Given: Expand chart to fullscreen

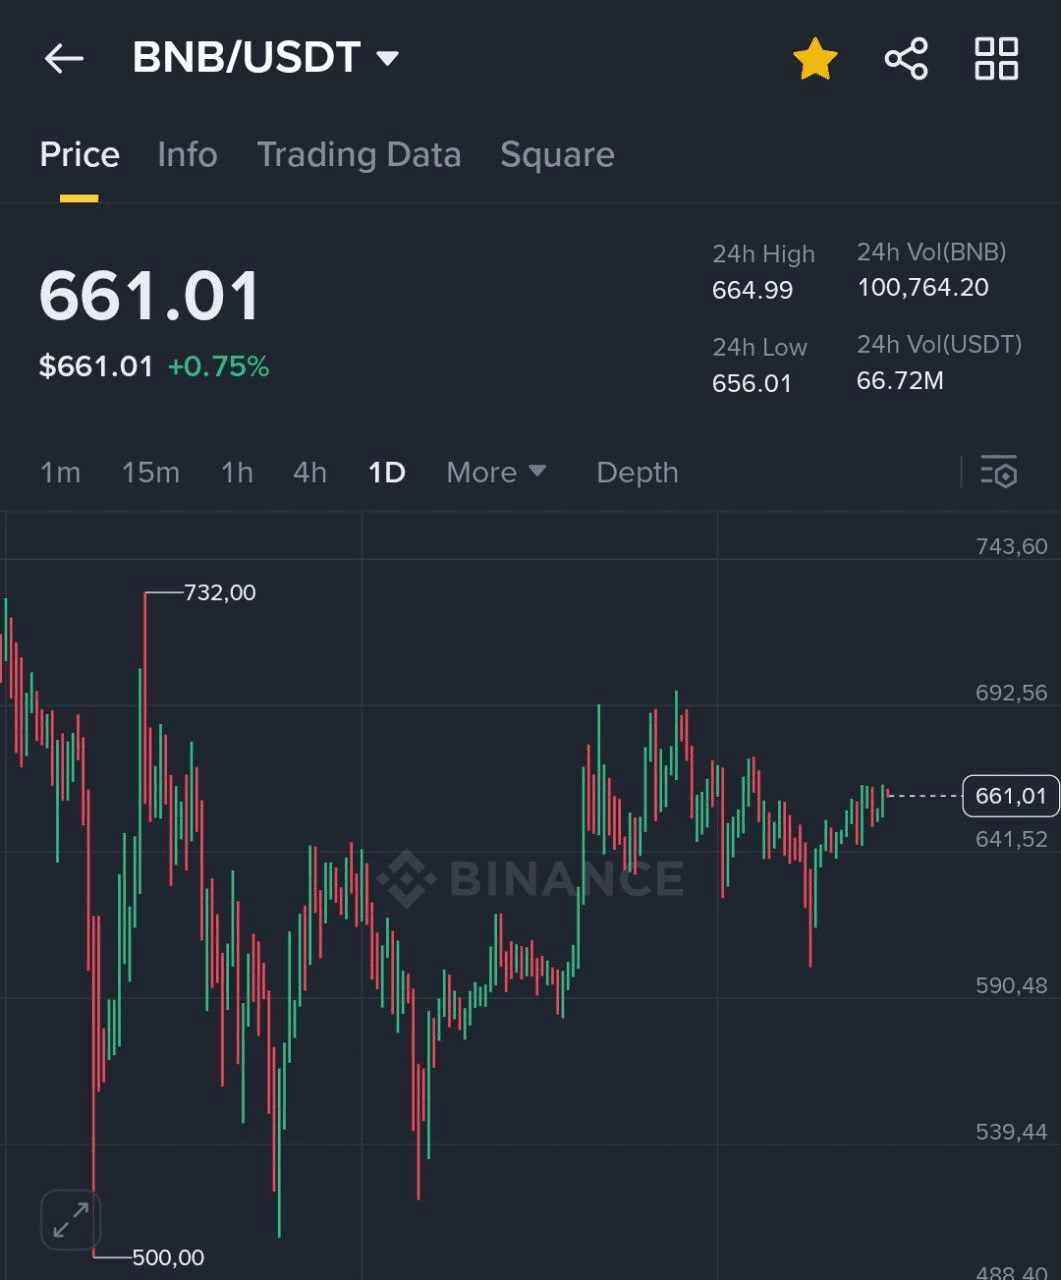Looking at the screenshot, I should [x=70, y=1220].
